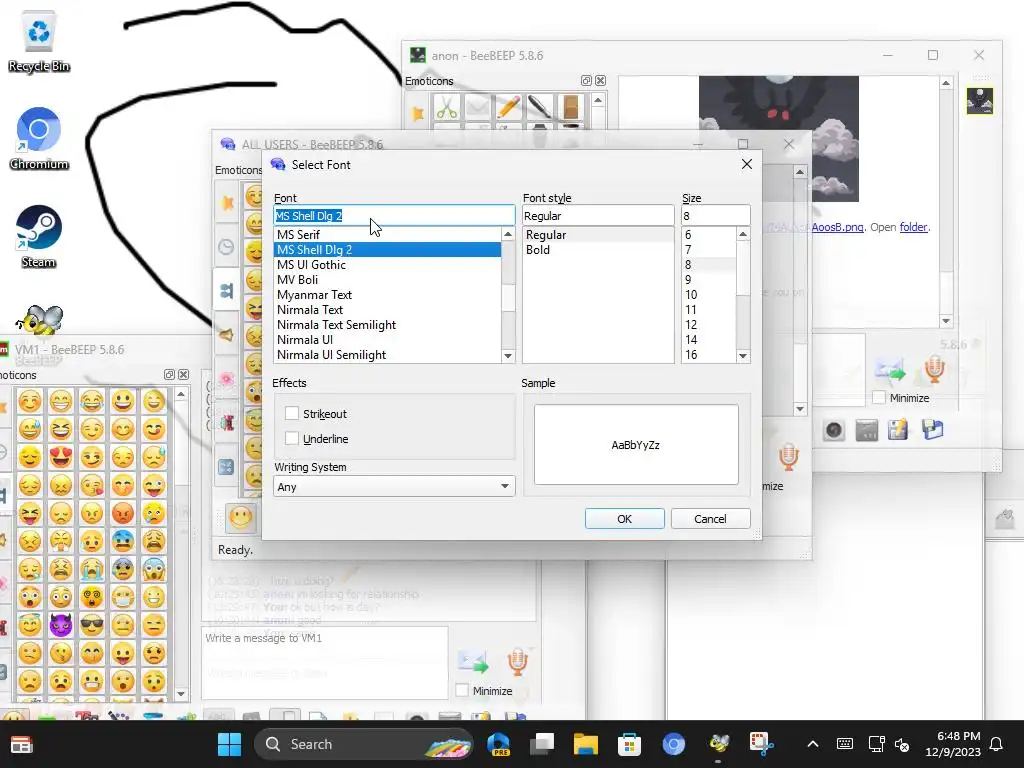Tick Minimize checkbox in anon window

pos(879,397)
